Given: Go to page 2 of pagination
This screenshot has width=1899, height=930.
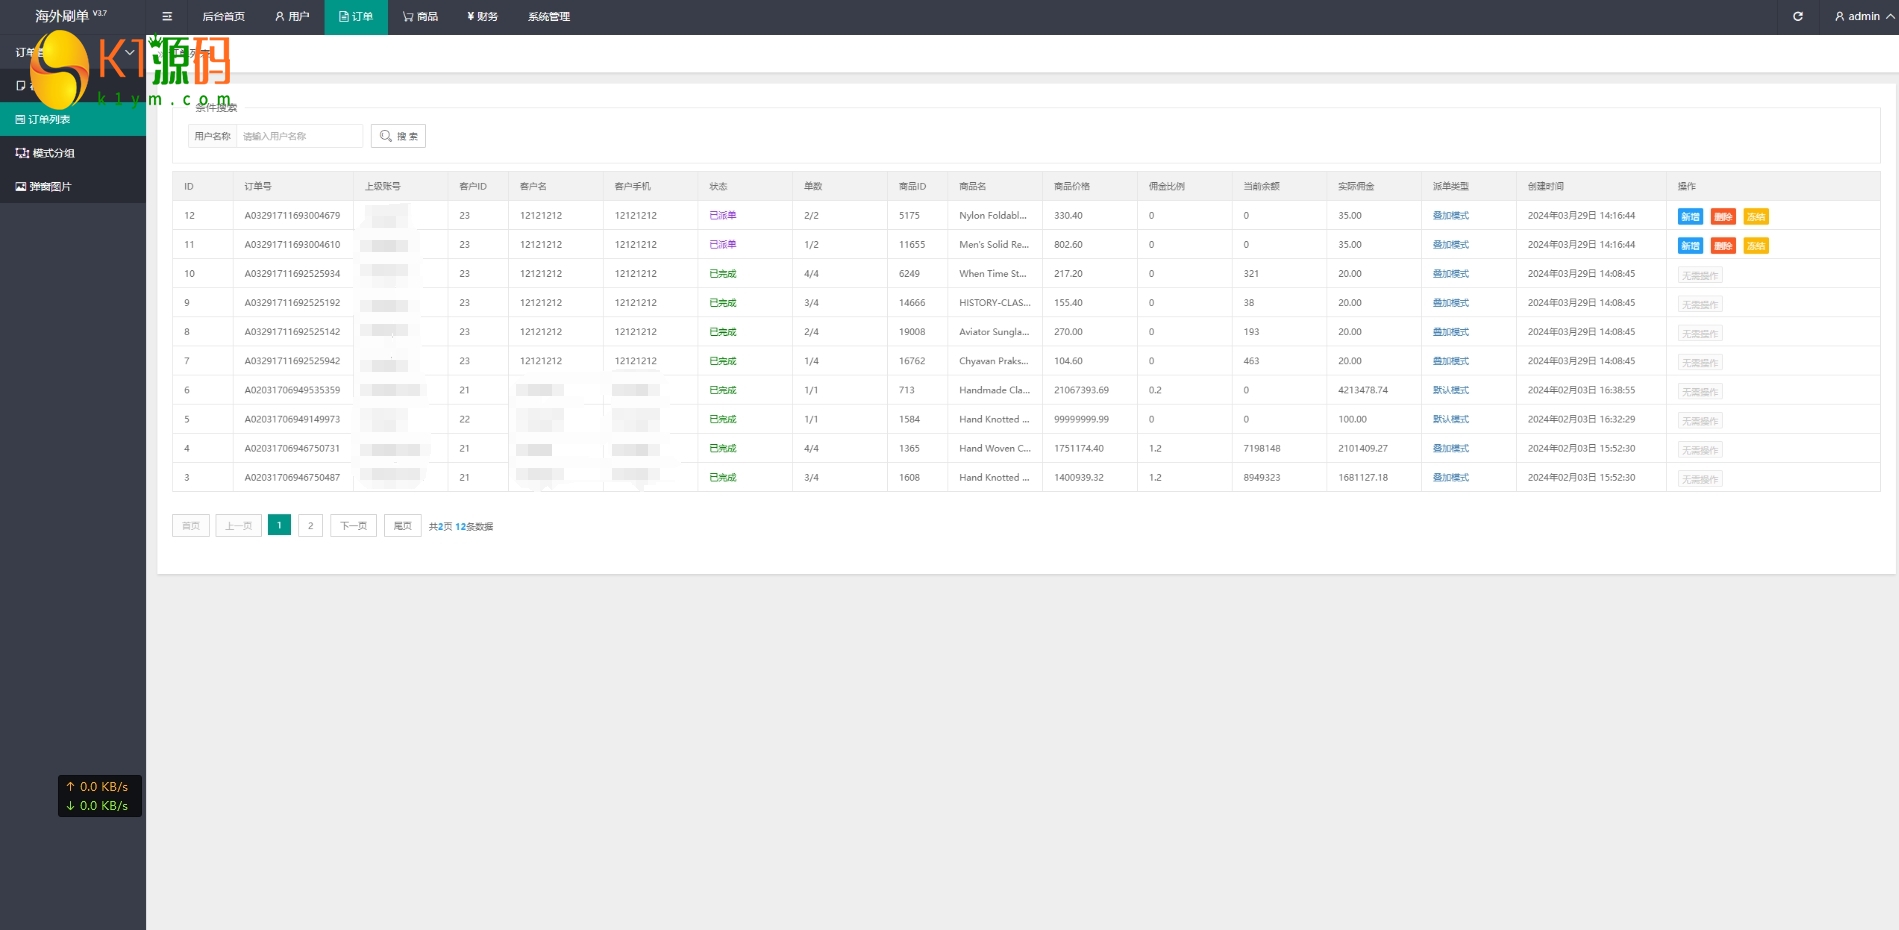Looking at the screenshot, I should [x=310, y=526].
